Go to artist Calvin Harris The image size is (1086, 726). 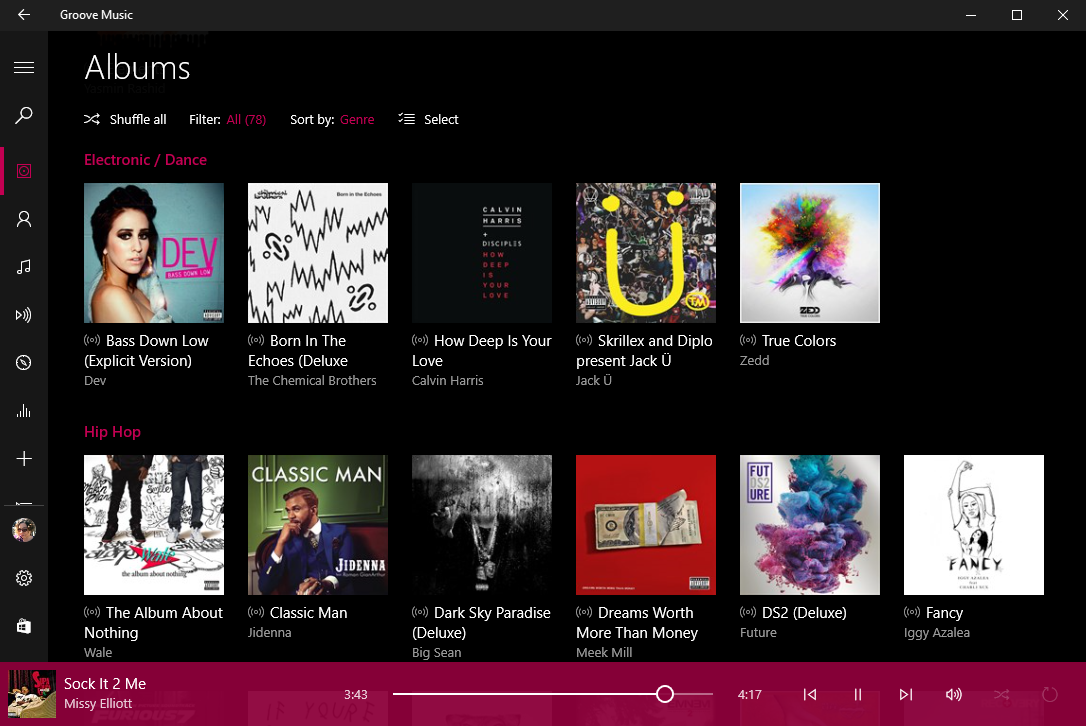coord(447,380)
